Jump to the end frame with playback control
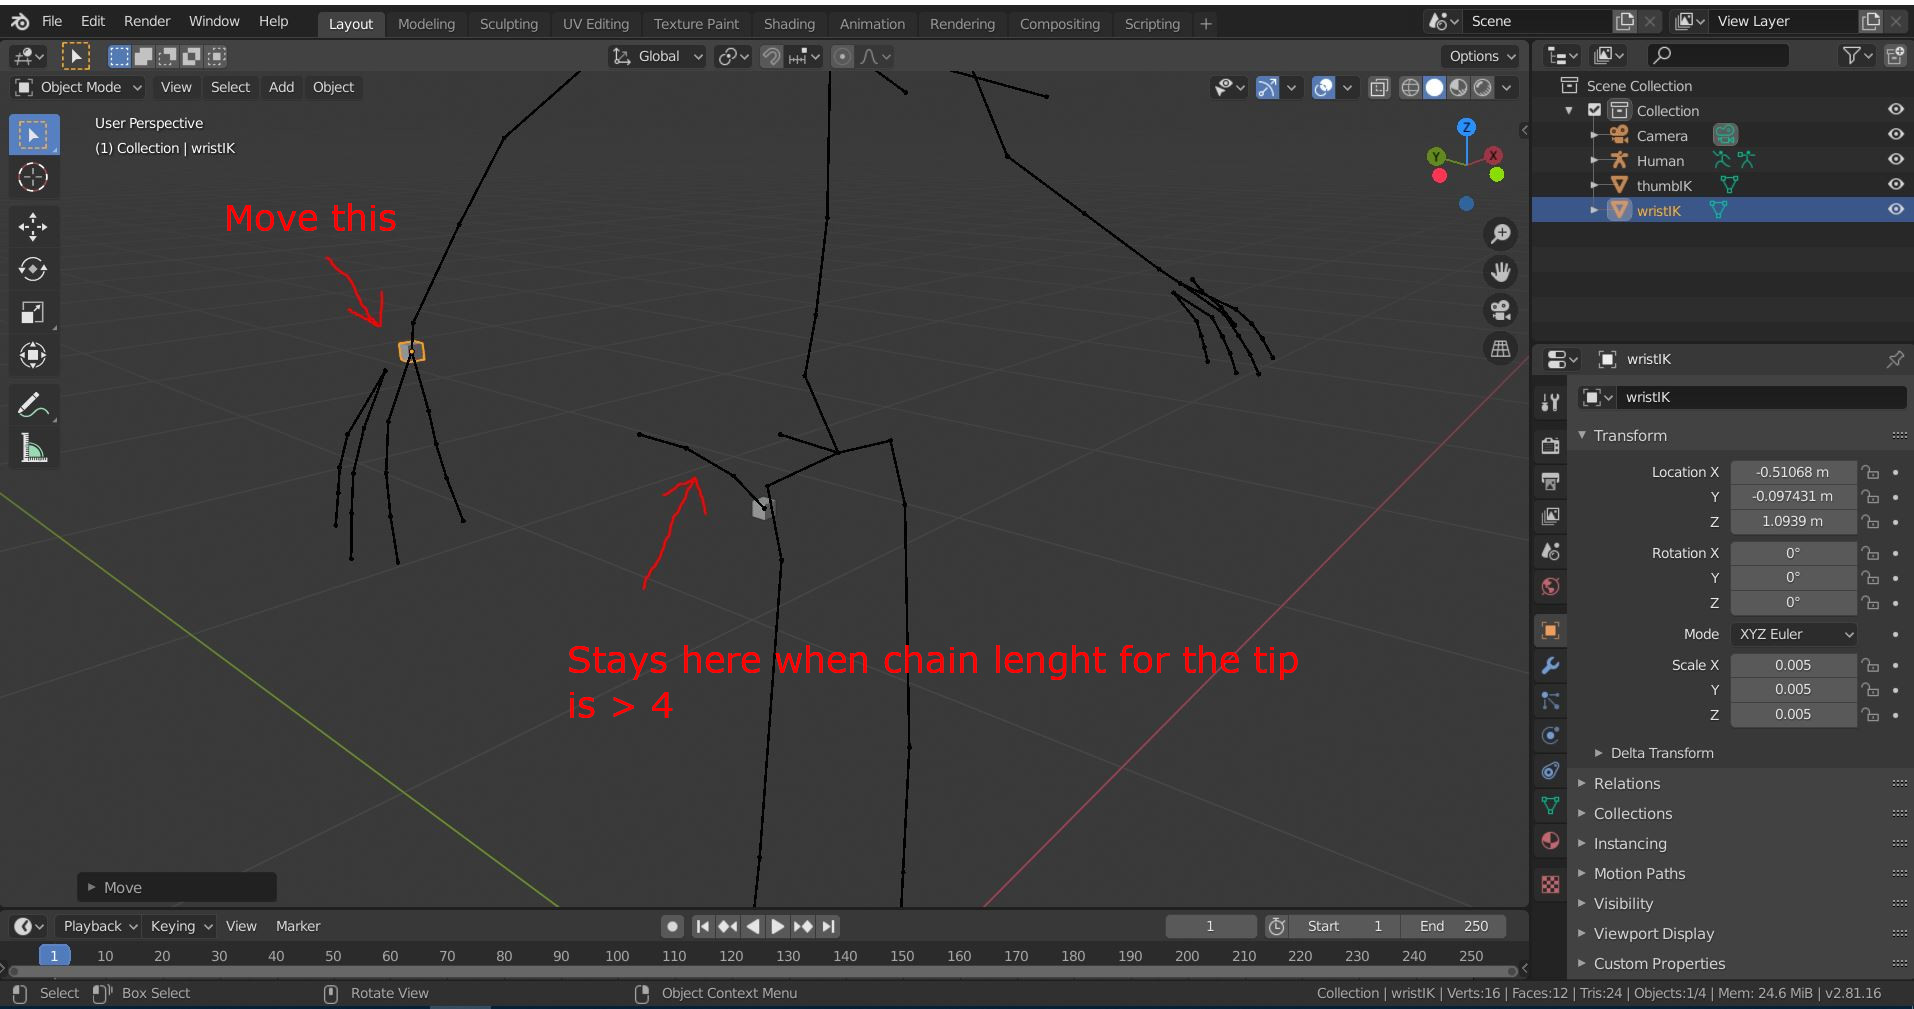 [829, 926]
